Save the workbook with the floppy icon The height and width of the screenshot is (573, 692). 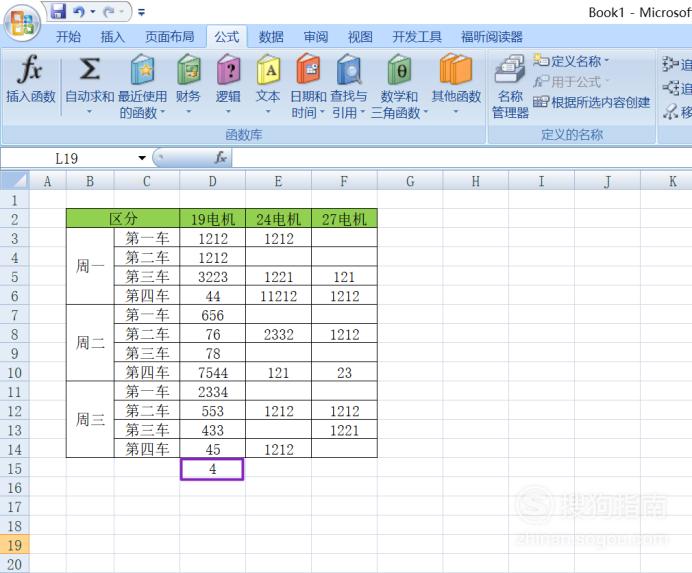(58, 11)
